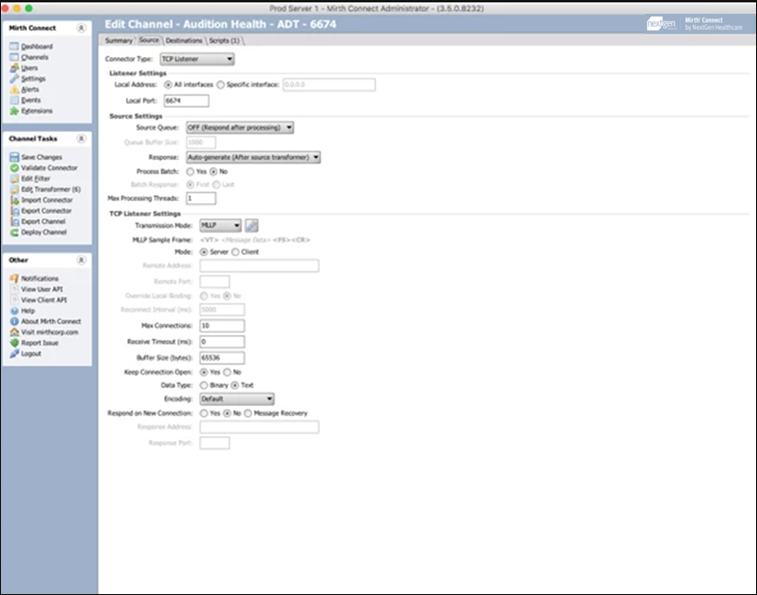Click the Receive Timeout (ms) field
Image resolution: width=757 pixels, height=595 pixels.
(x=222, y=341)
